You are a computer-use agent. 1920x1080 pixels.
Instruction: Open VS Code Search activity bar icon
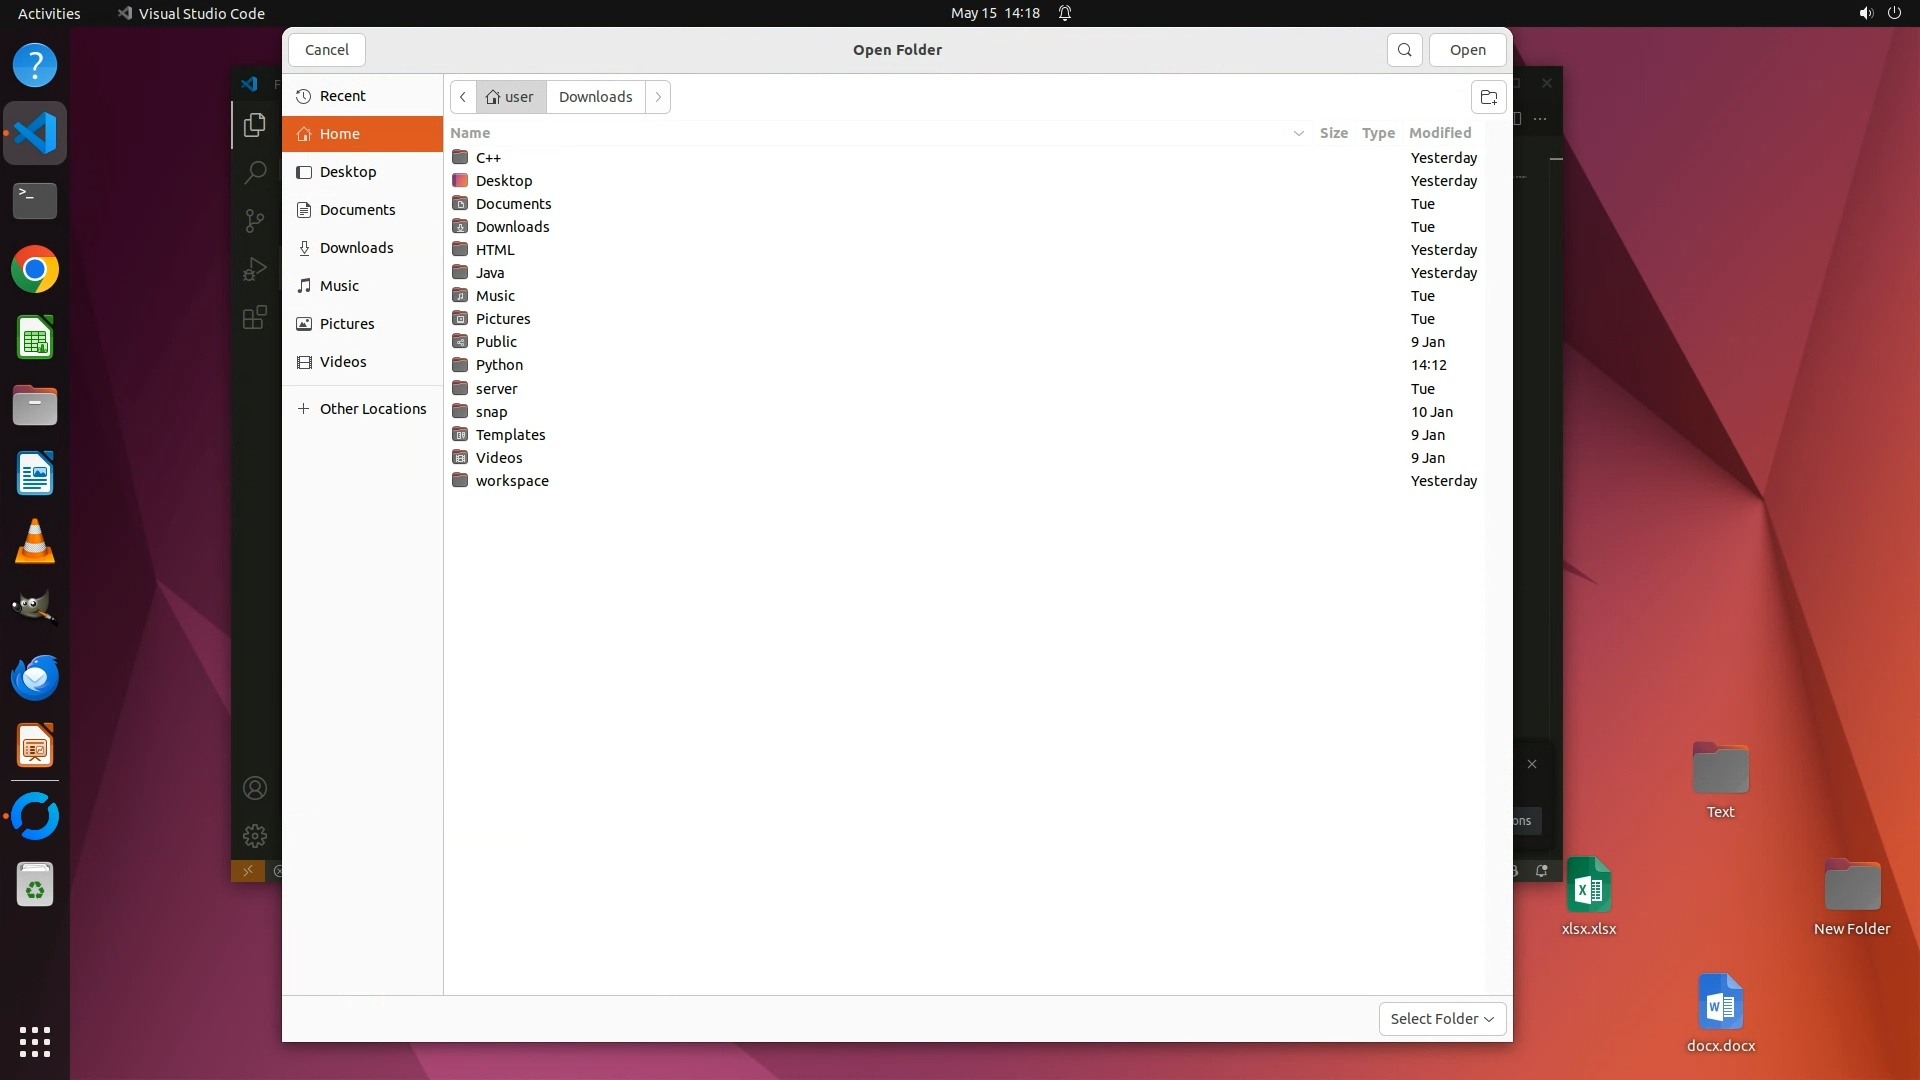[255, 172]
